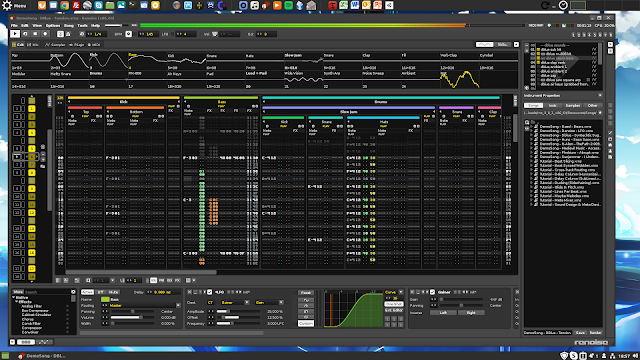Screen dimensions: 640x360
Task: Click the More button above effects list
Action: 18,292
